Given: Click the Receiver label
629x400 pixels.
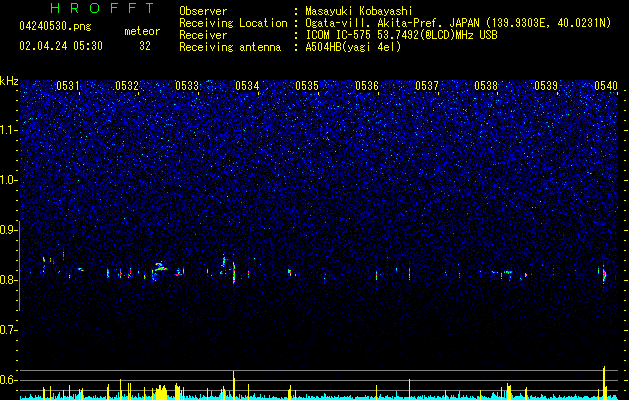Looking at the screenshot, I should (203, 35).
